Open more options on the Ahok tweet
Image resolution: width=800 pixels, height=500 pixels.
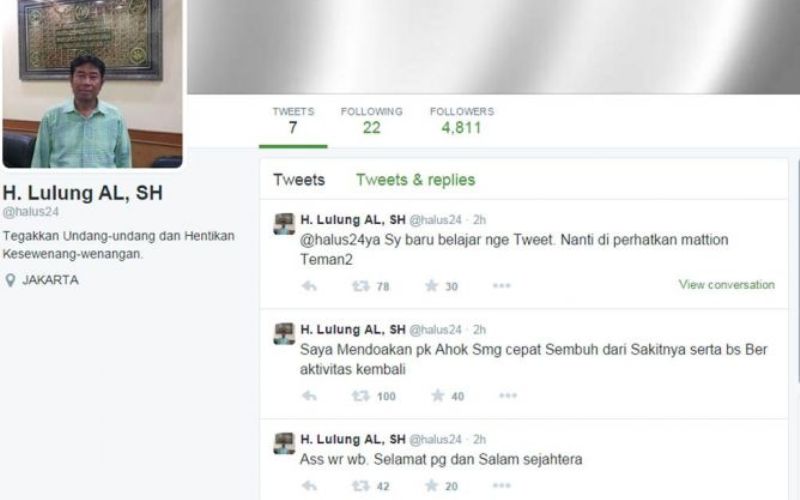[508, 395]
